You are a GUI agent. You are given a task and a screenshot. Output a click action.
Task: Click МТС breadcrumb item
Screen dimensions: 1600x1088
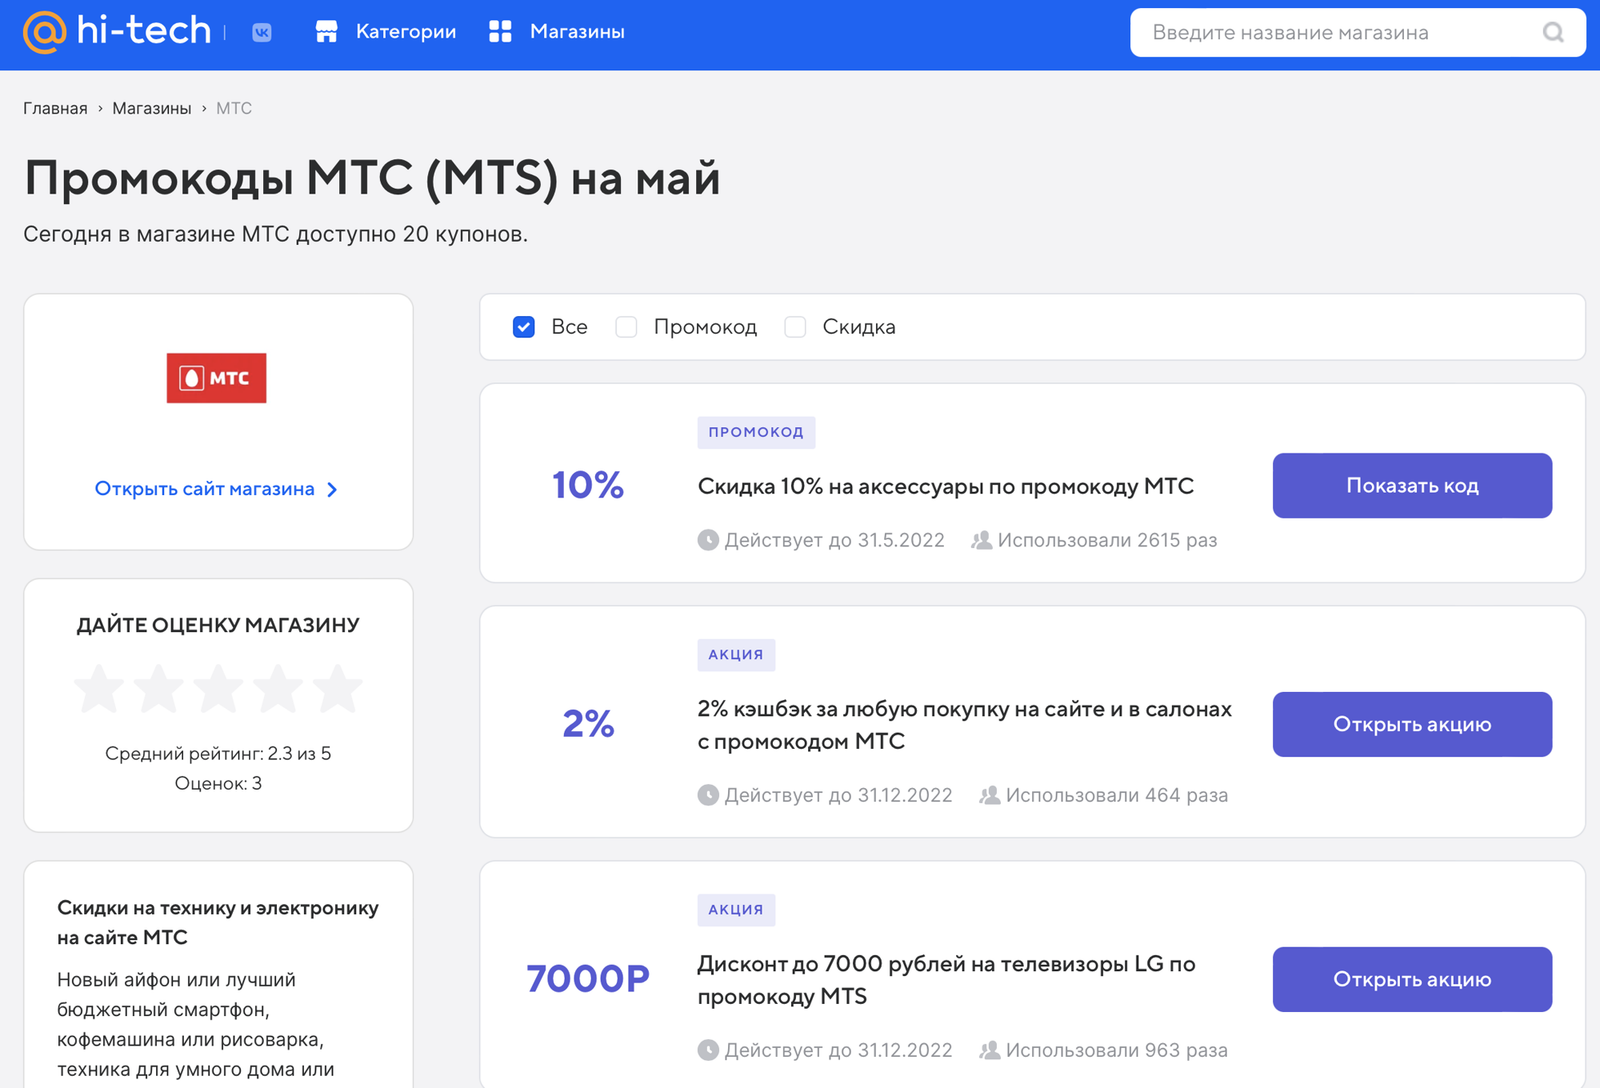(x=234, y=108)
